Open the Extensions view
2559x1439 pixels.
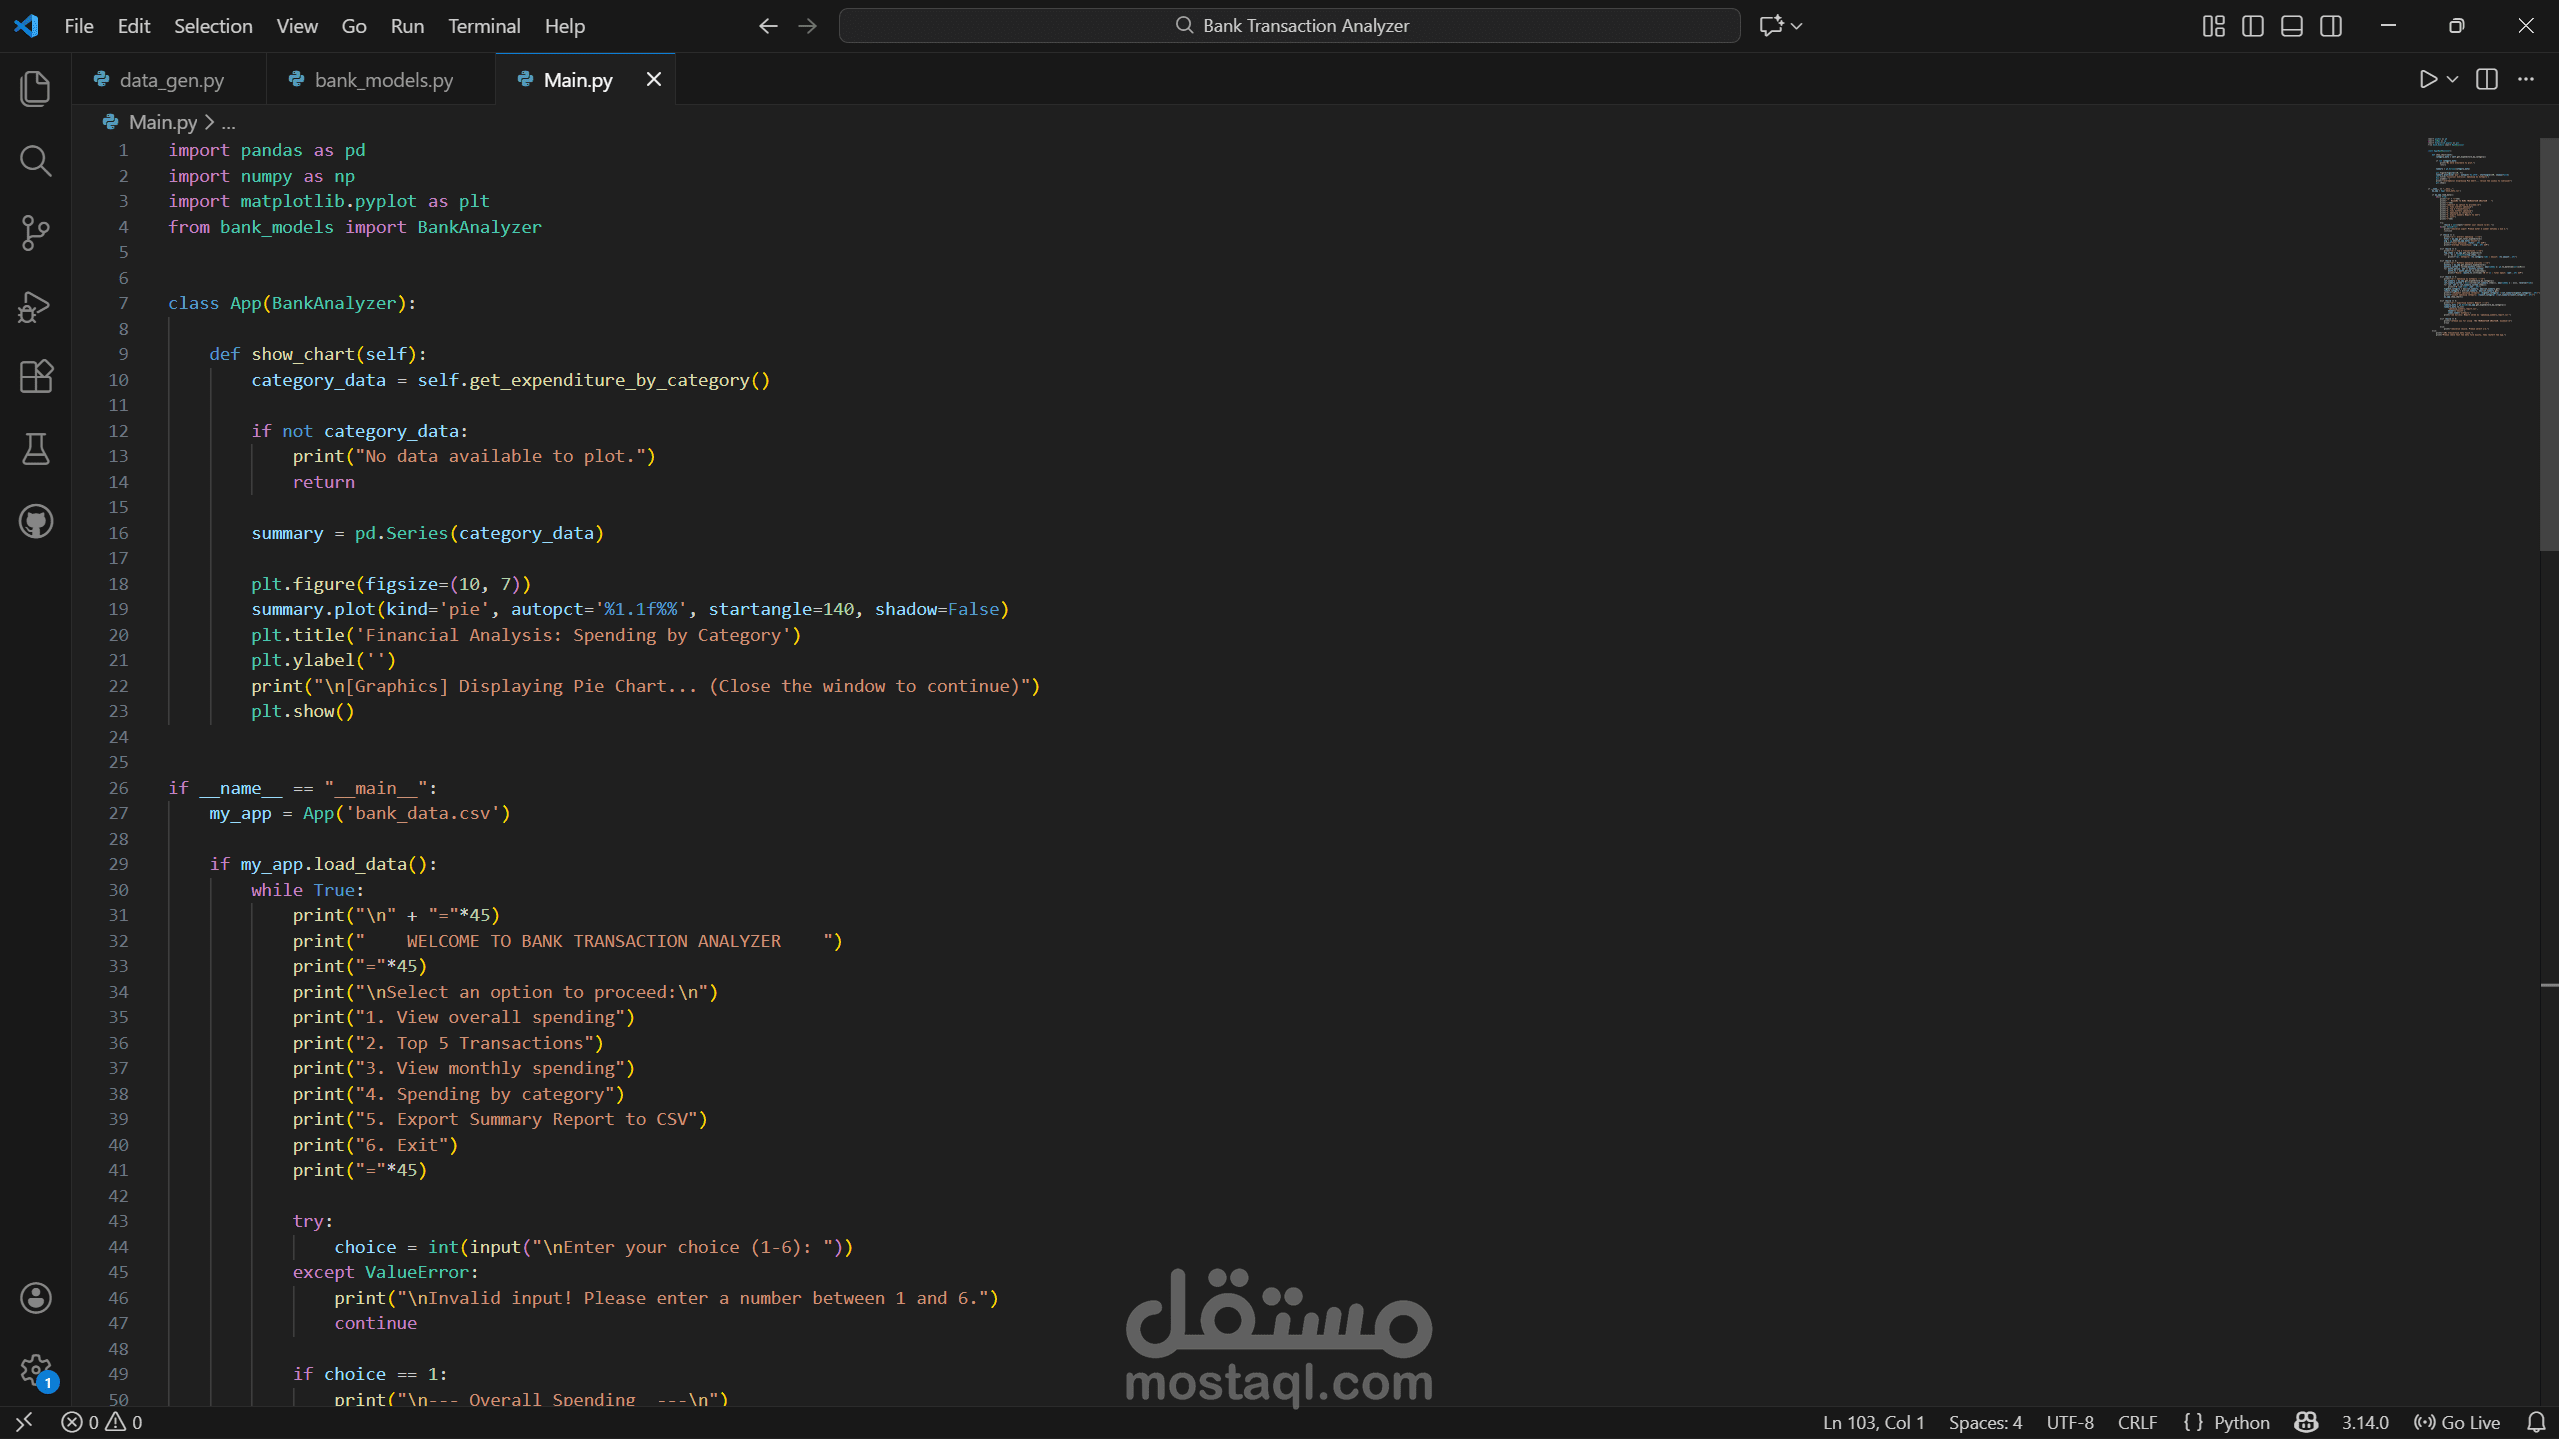(x=36, y=377)
